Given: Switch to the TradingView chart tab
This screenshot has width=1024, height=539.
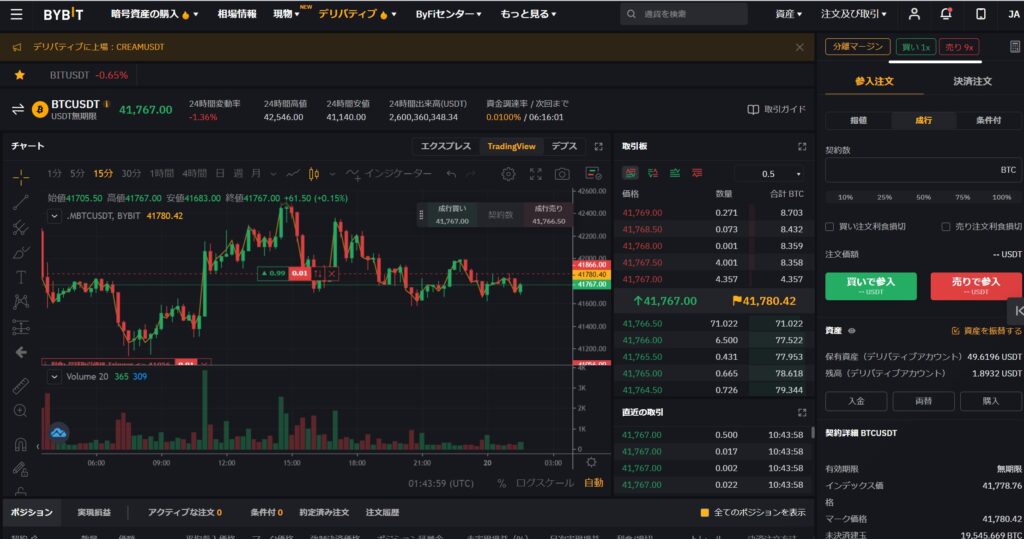Looking at the screenshot, I should [x=511, y=146].
